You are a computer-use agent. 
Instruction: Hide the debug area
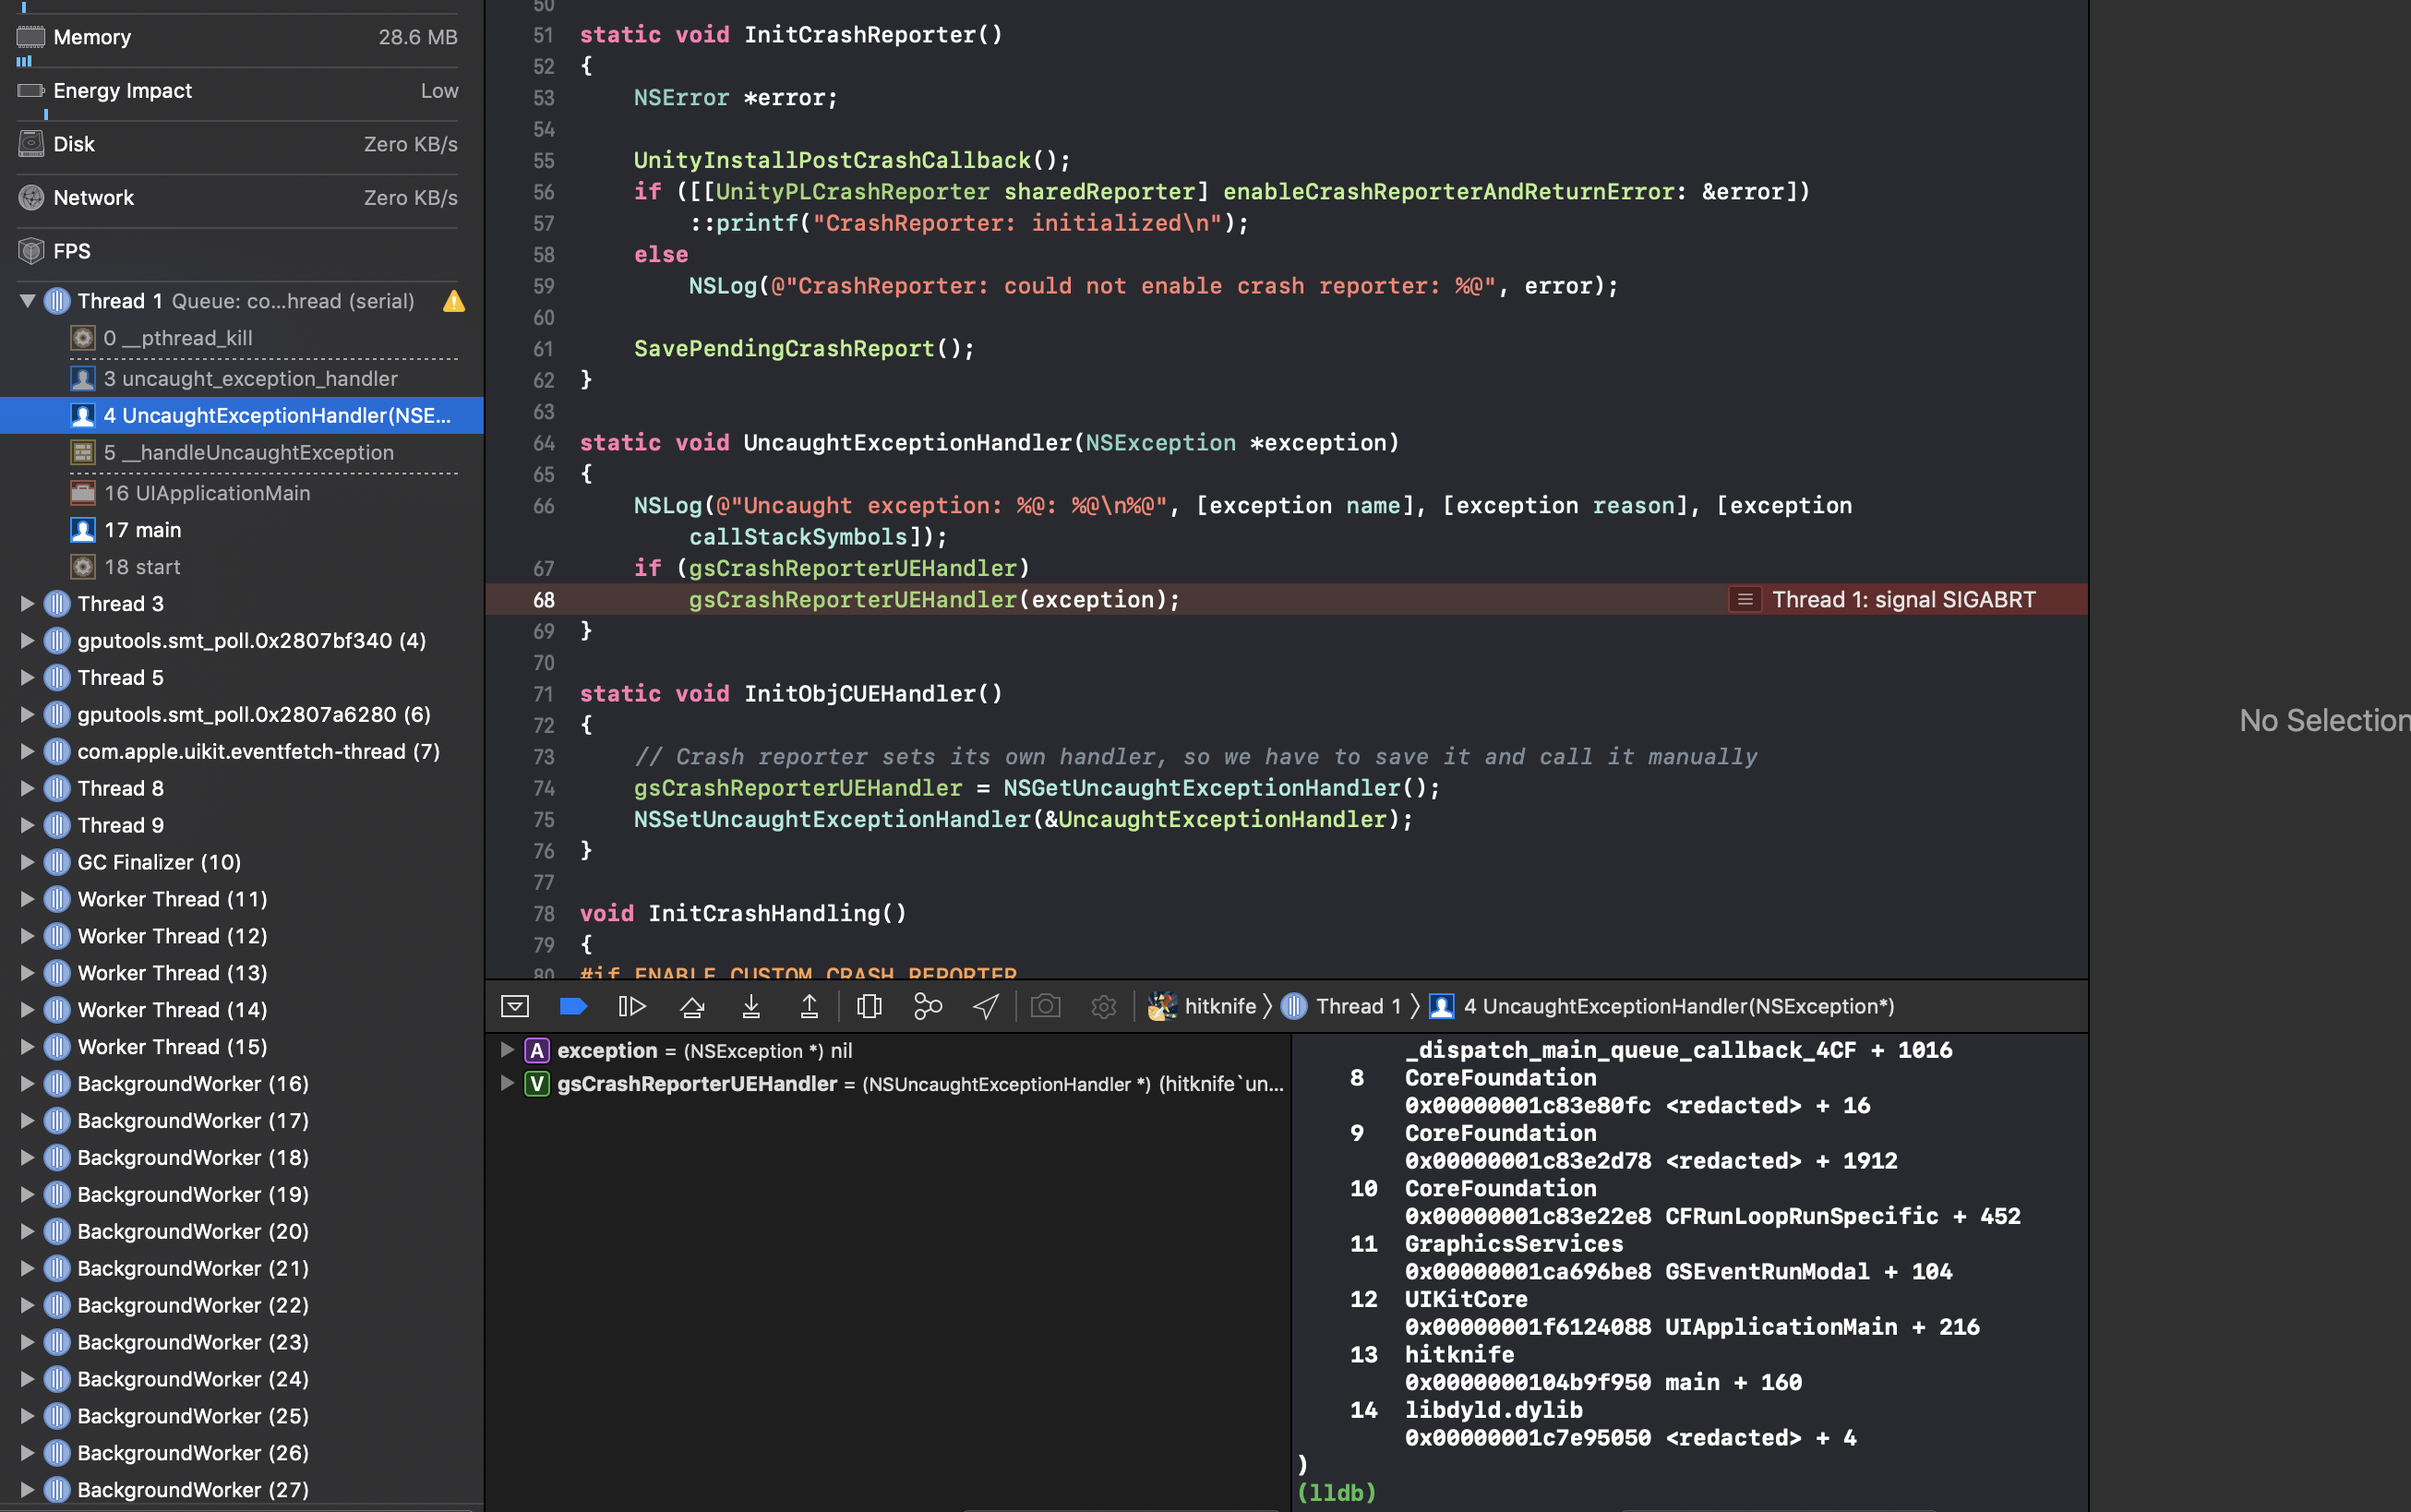point(514,1006)
